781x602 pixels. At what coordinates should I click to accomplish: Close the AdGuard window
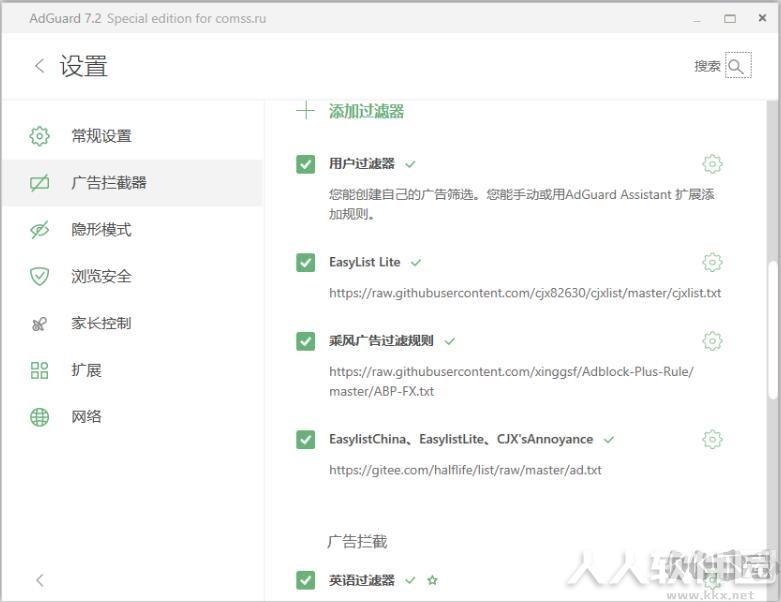(762, 18)
